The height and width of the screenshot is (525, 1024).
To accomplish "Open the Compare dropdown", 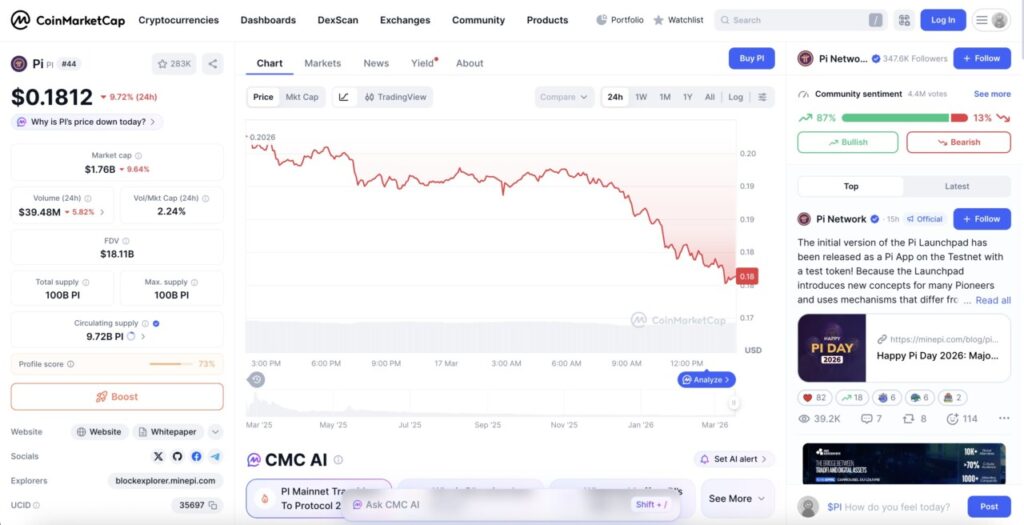I will tap(564, 97).
